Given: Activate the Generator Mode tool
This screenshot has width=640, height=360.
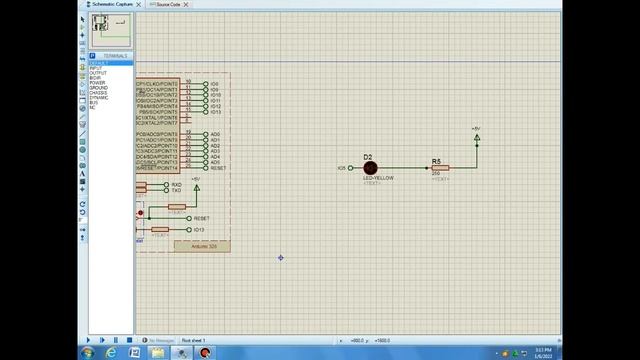Looking at the screenshot, I should 82,108.
